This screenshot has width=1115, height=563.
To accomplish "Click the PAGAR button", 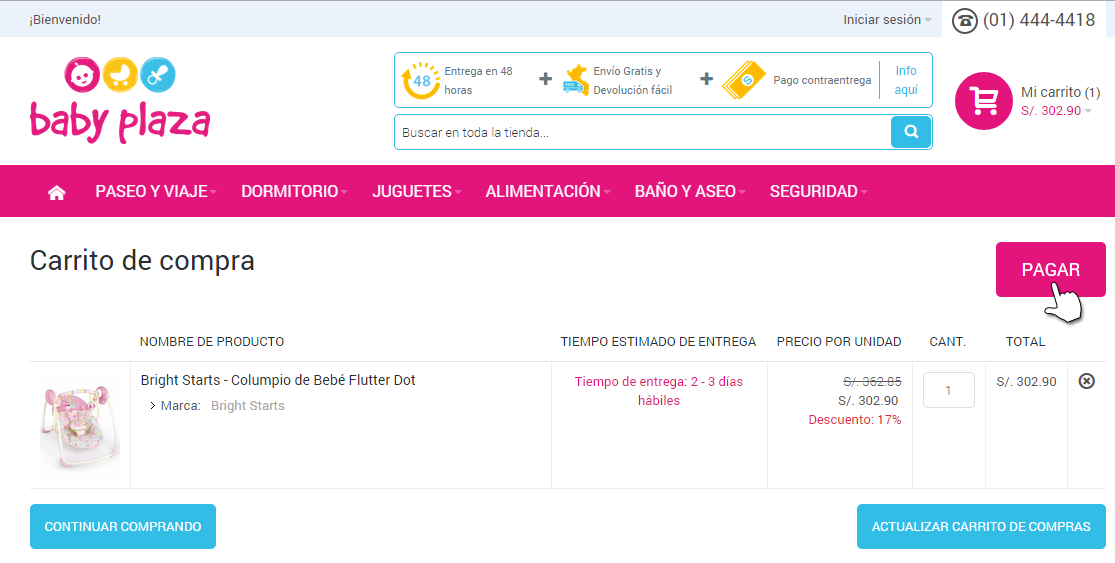I will tap(1050, 269).
